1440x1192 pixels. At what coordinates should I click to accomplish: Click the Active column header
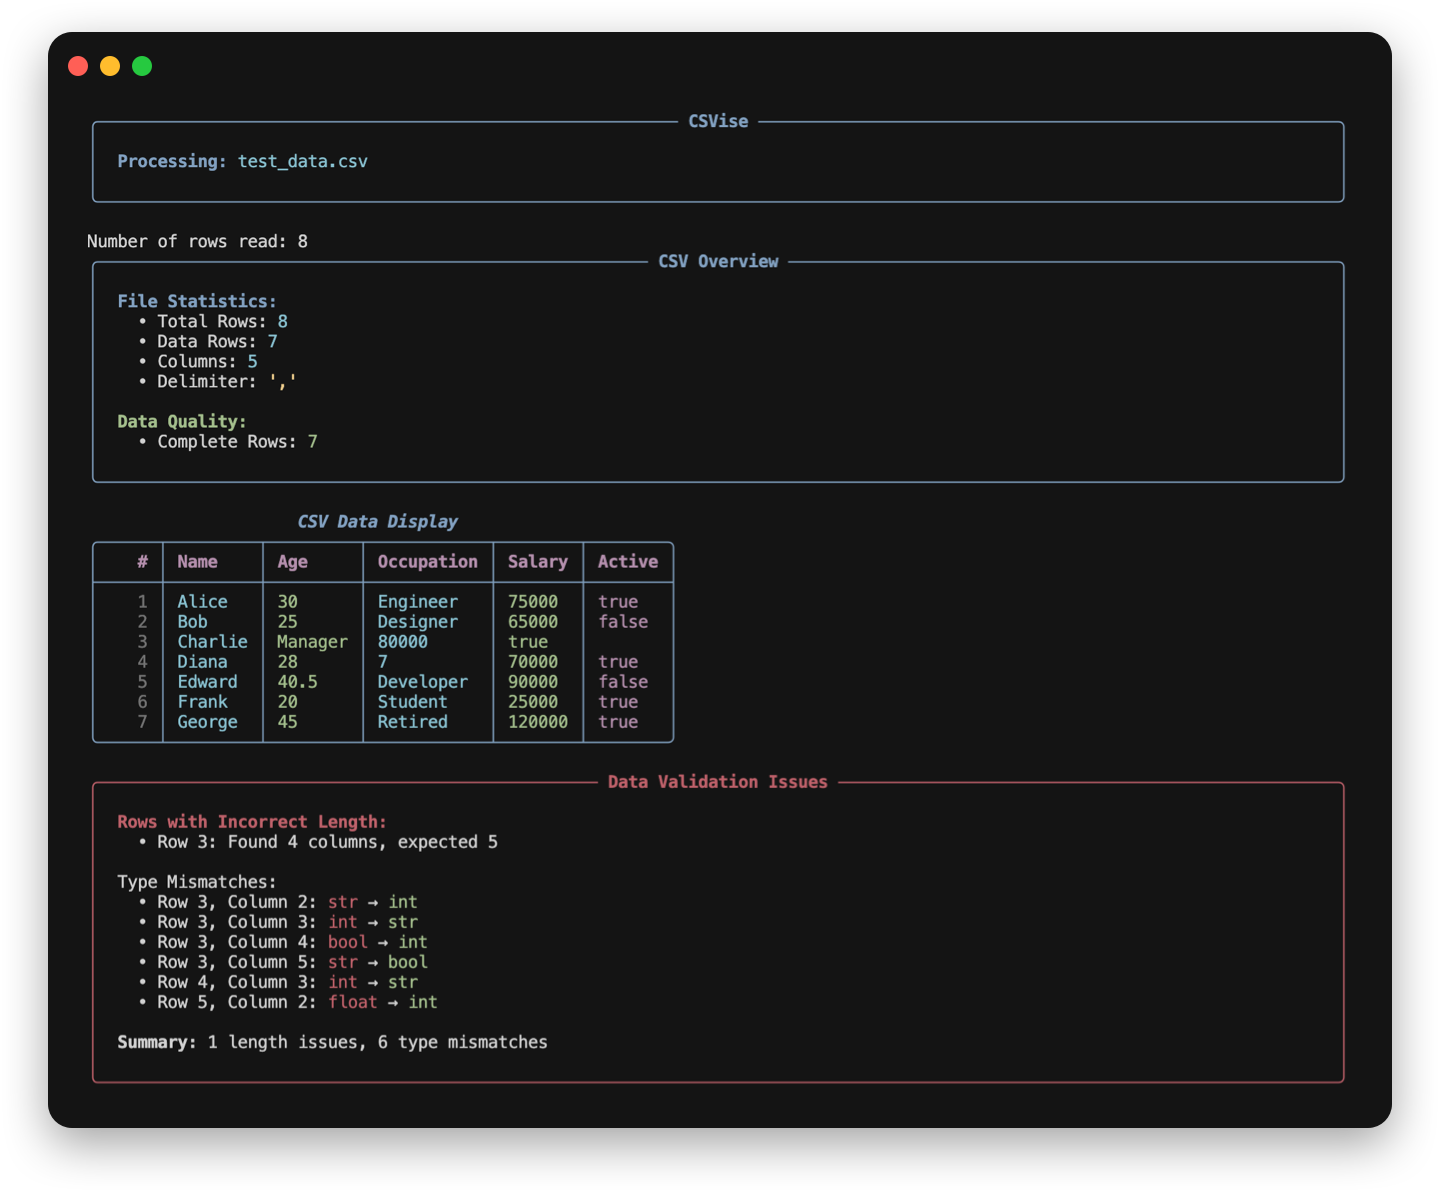[627, 561]
